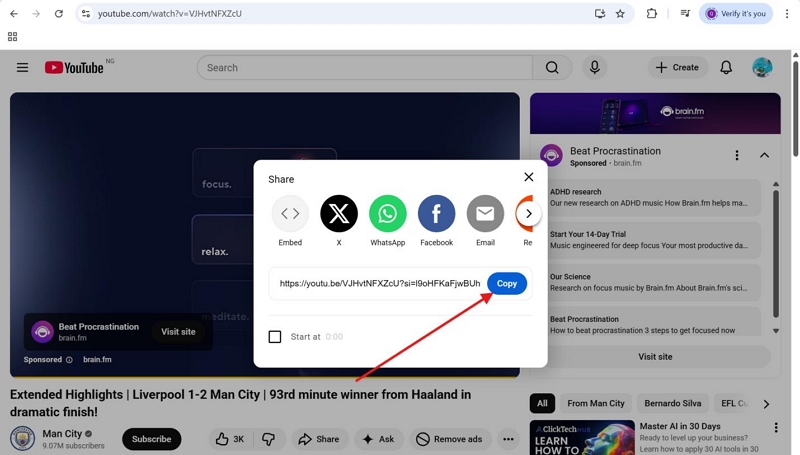The height and width of the screenshot is (455, 800).
Task: Click the YouTube search input field
Action: (364, 67)
